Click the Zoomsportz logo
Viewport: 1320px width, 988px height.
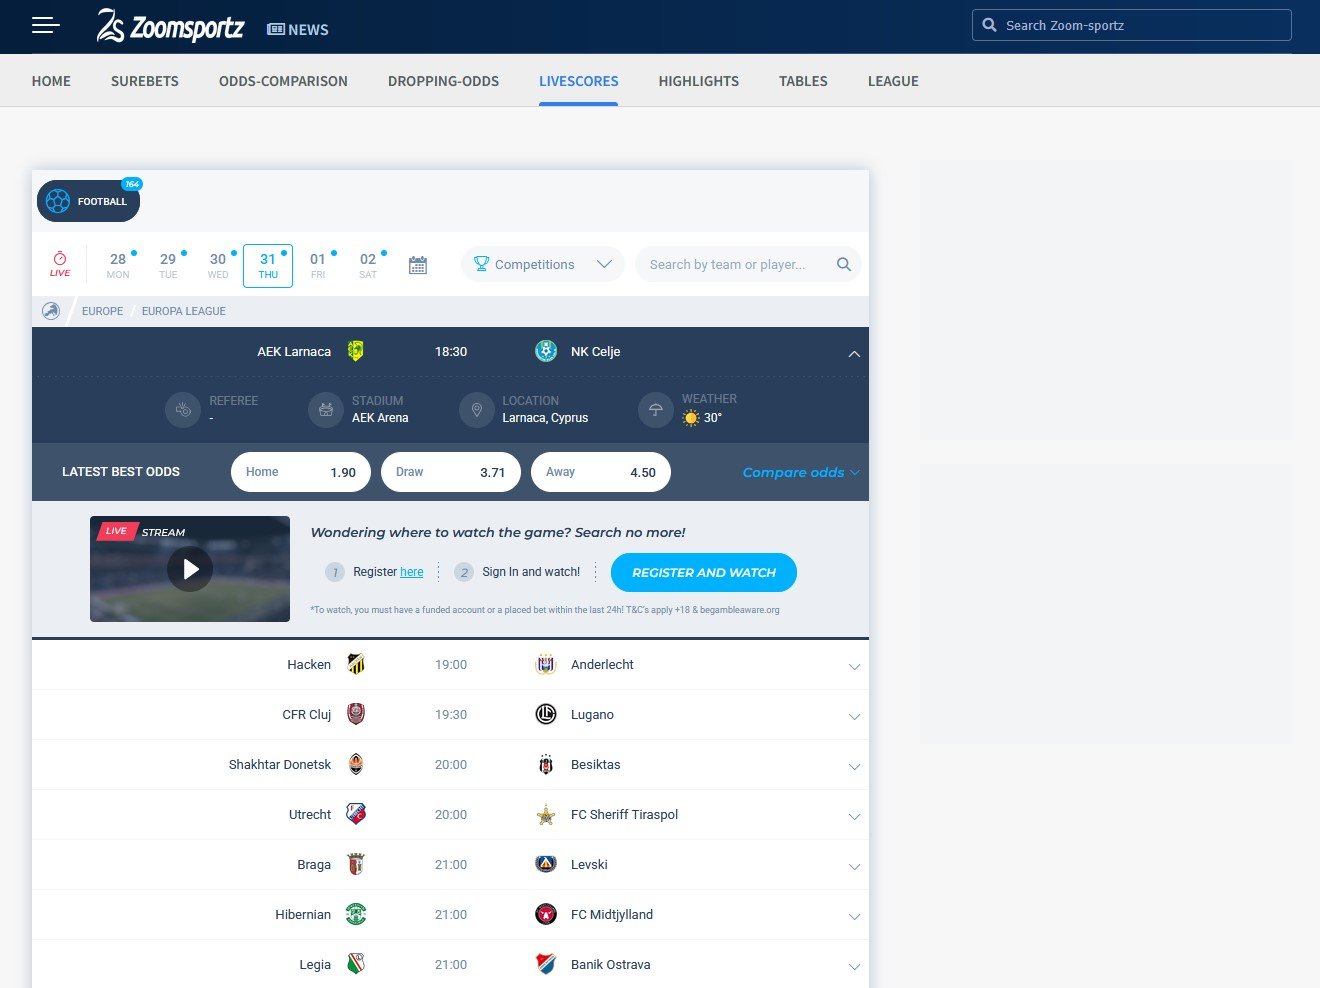(170, 26)
